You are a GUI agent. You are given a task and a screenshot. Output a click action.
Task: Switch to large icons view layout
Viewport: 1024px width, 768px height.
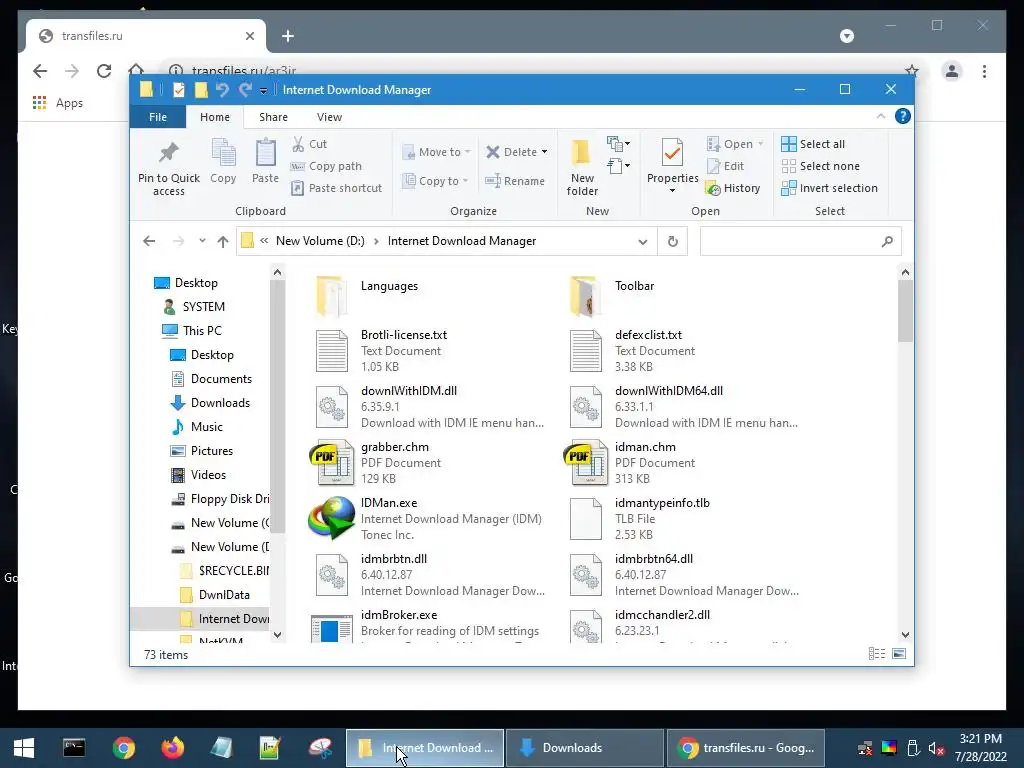[899, 654]
